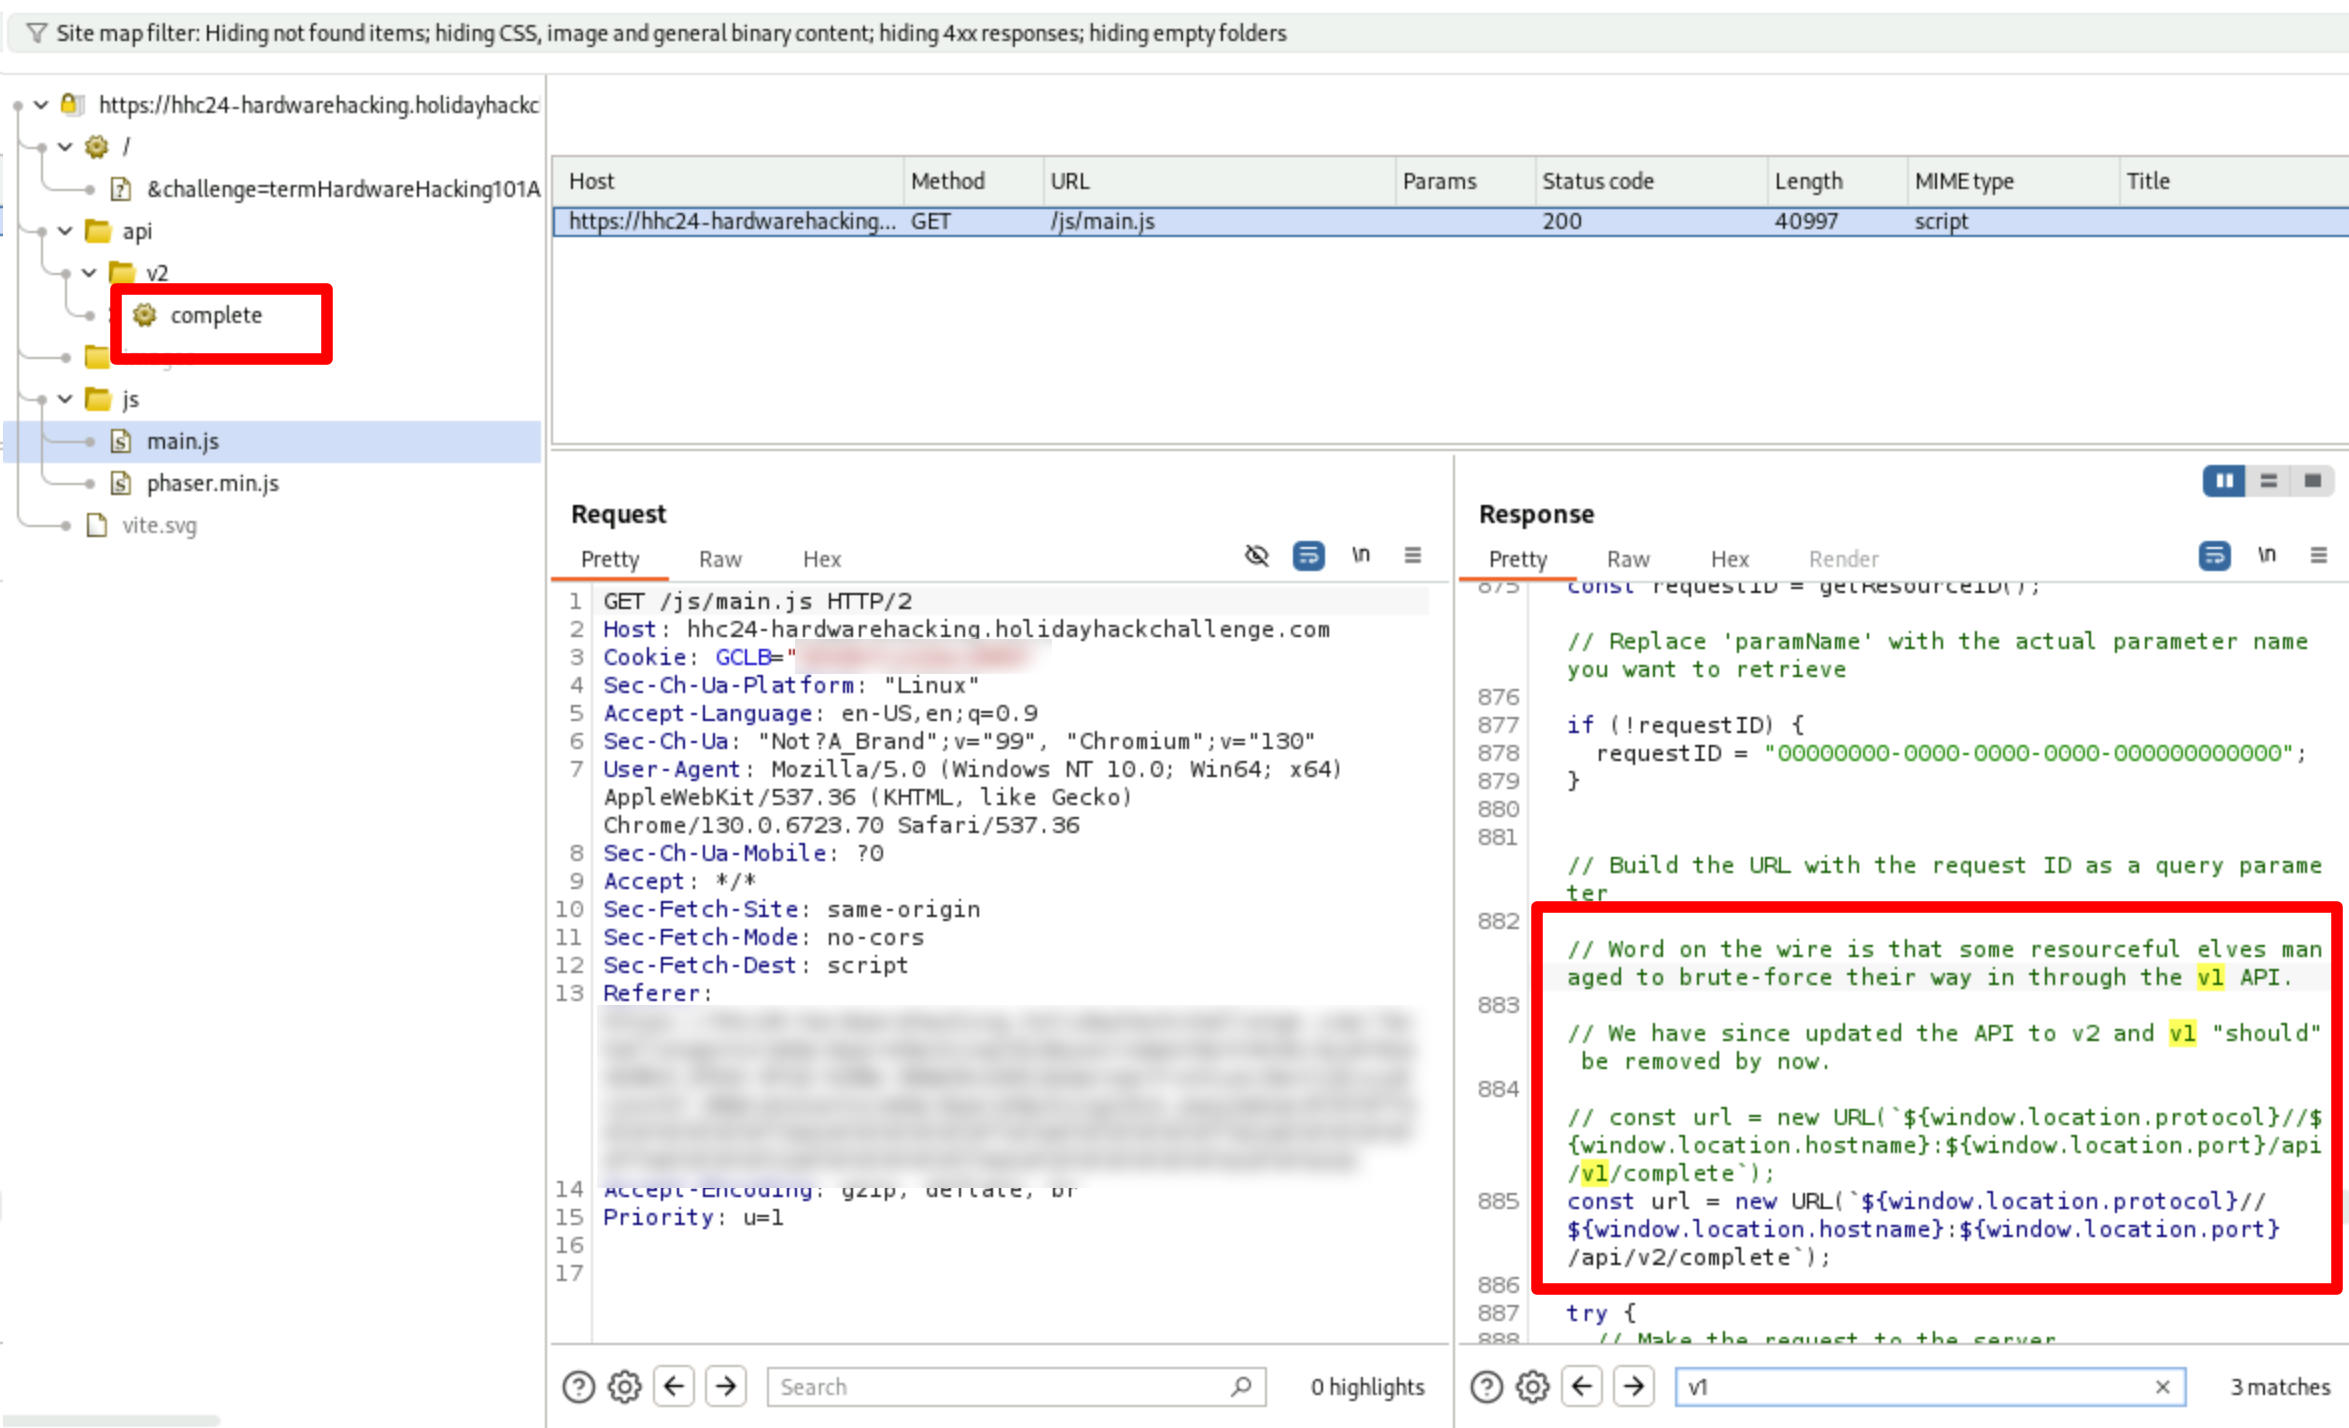Collapse the js folder in site map
This screenshot has height=1428, width=2349.
pyautogui.click(x=65, y=399)
